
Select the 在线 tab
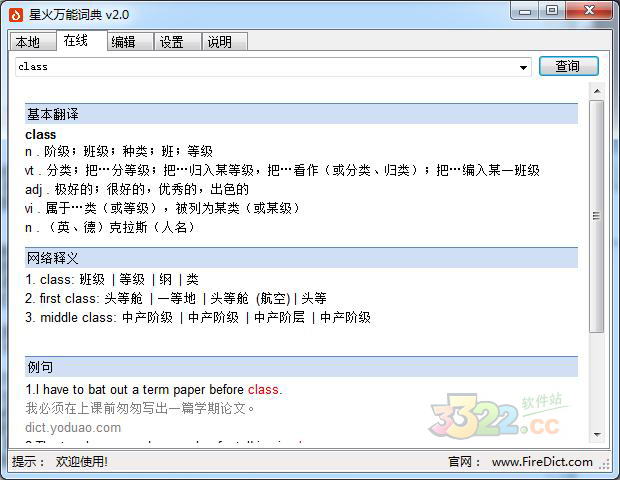pos(81,40)
